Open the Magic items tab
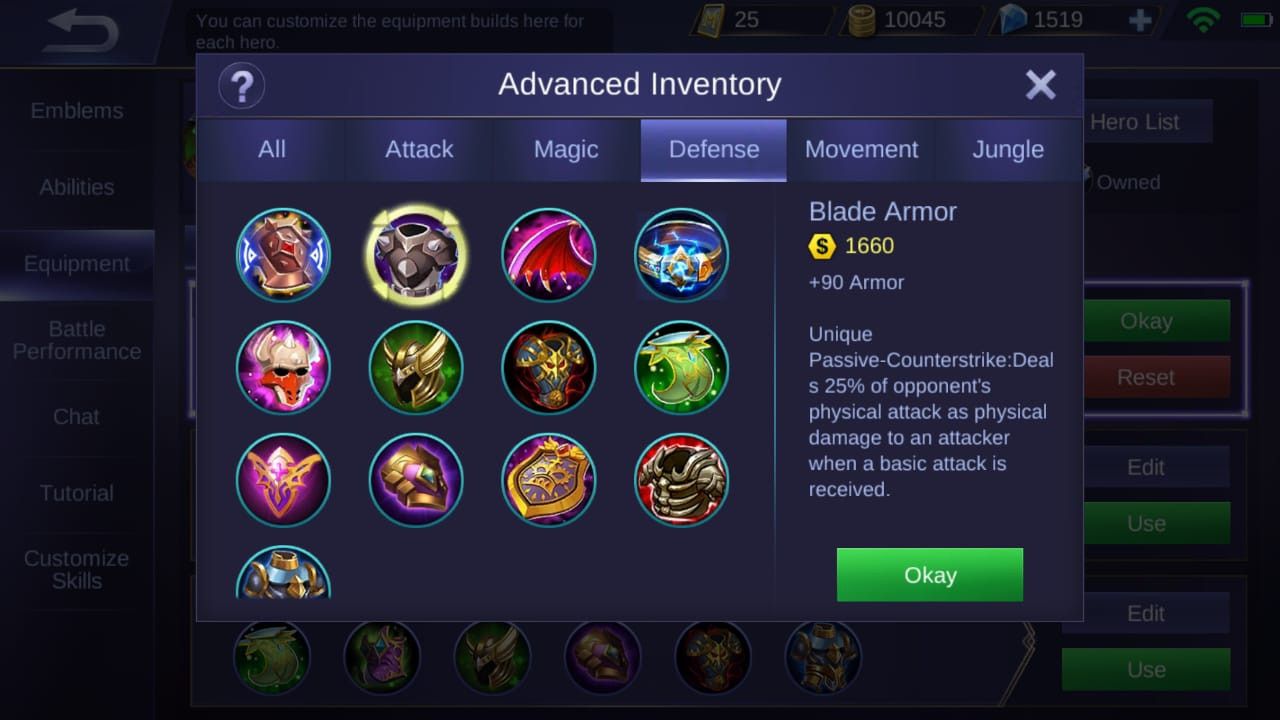The height and width of the screenshot is (720, 1280). (566, 150)
